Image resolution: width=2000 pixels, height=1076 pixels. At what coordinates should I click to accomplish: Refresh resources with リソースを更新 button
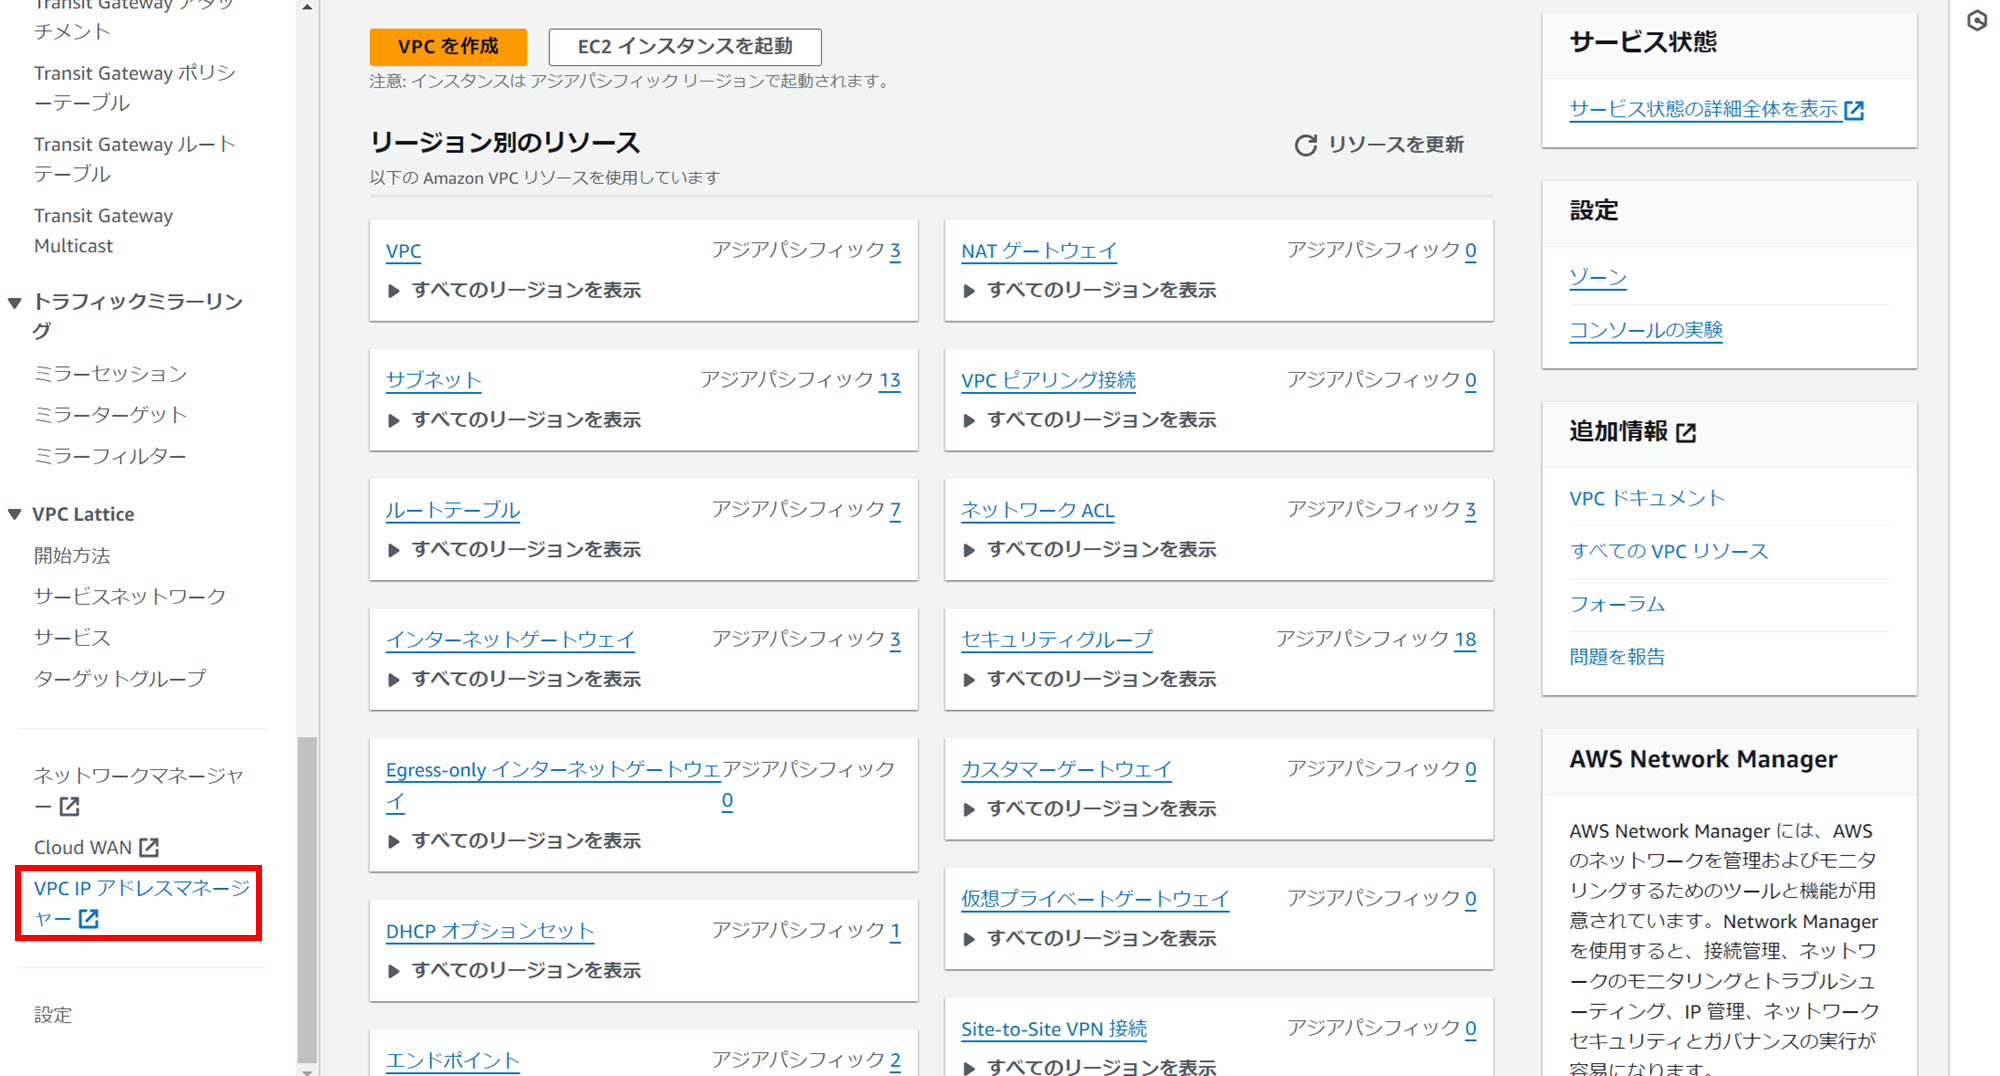point(1379,145)
